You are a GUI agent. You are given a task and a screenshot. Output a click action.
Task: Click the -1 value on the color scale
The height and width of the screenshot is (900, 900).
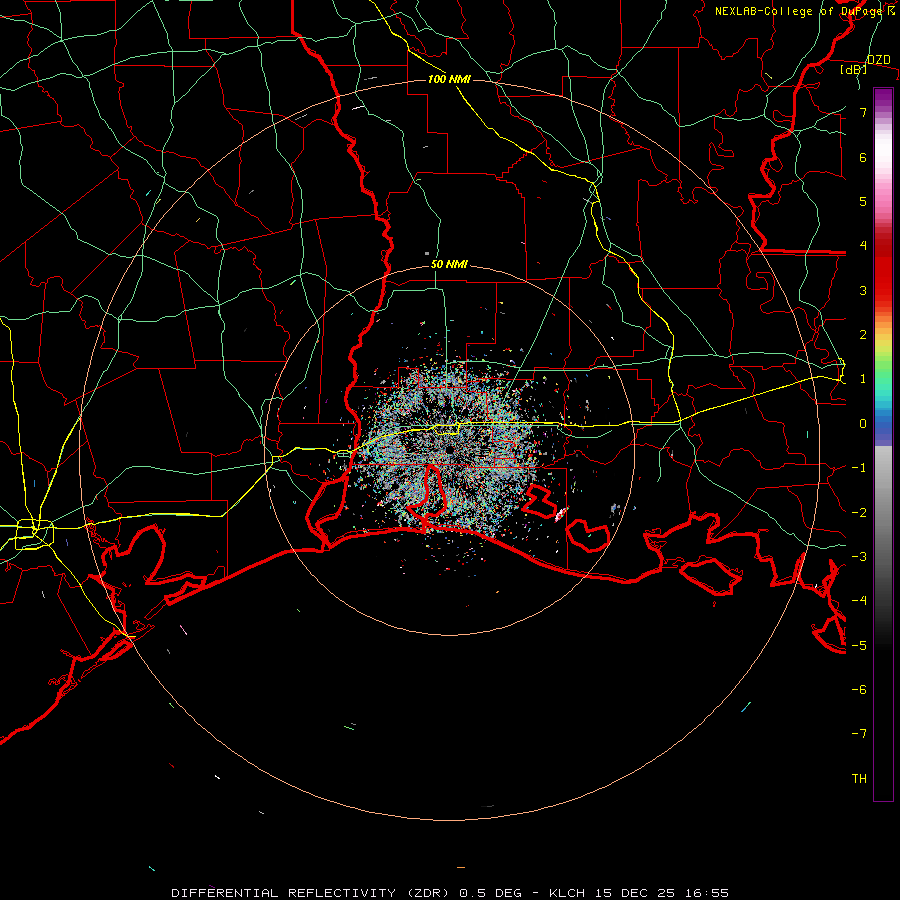[x=859, y=468]
